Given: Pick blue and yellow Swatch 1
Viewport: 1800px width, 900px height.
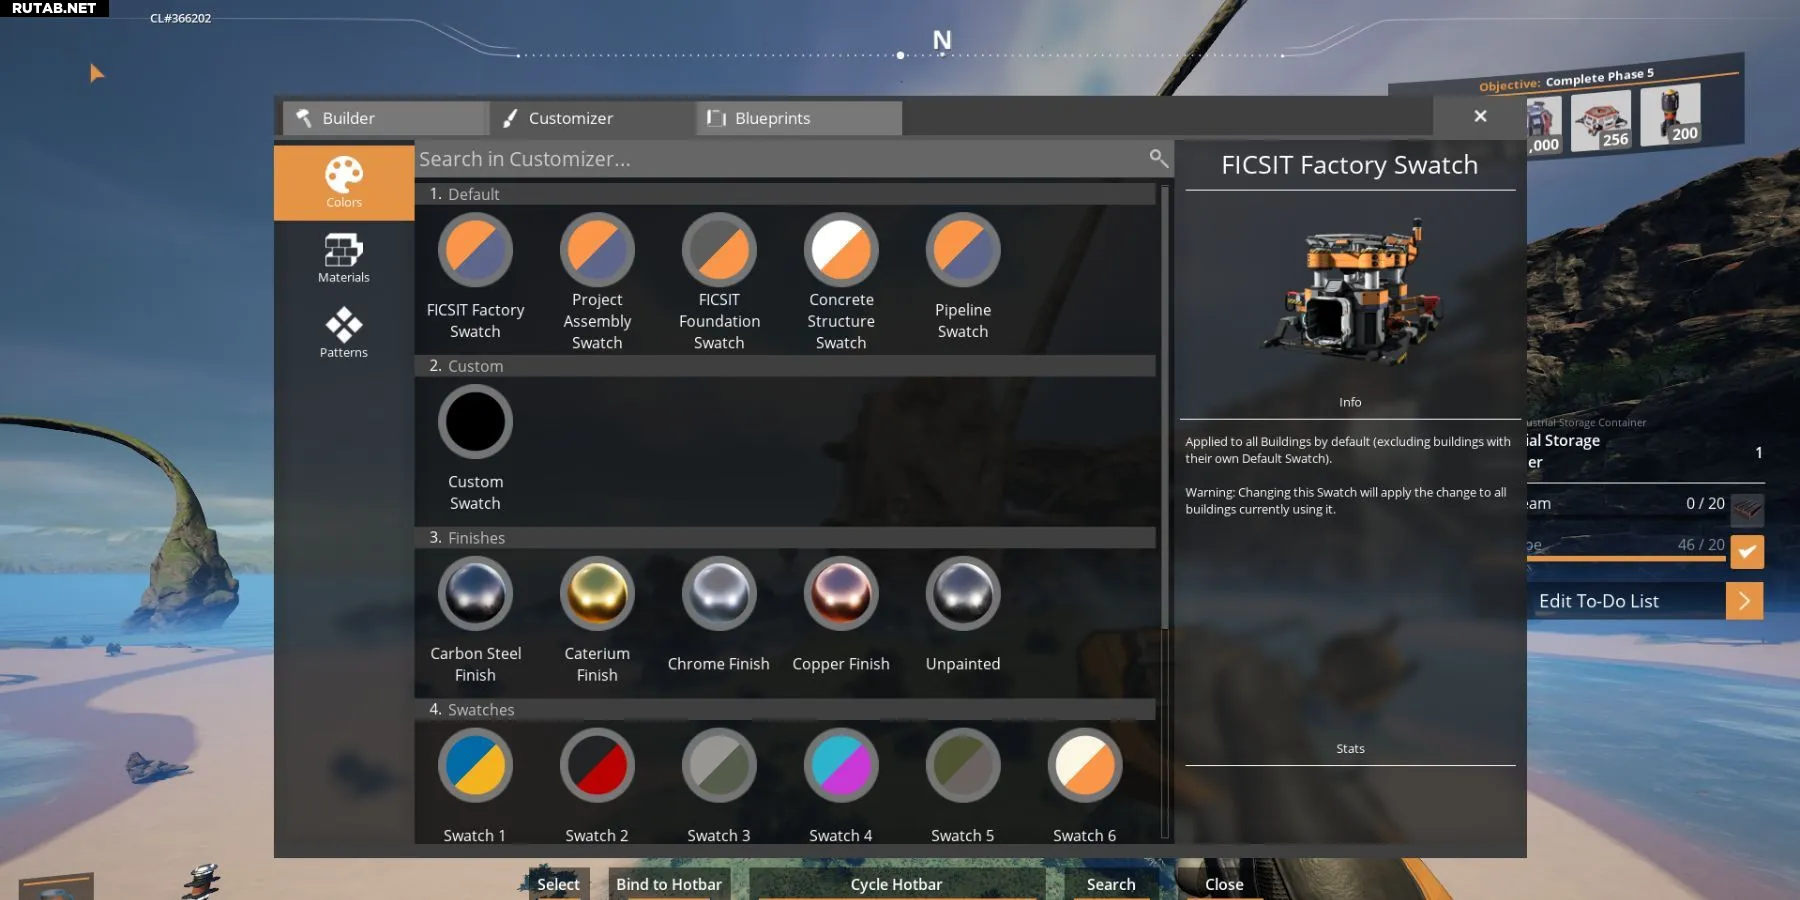Looking at the screenshot, I should (475, 765).
